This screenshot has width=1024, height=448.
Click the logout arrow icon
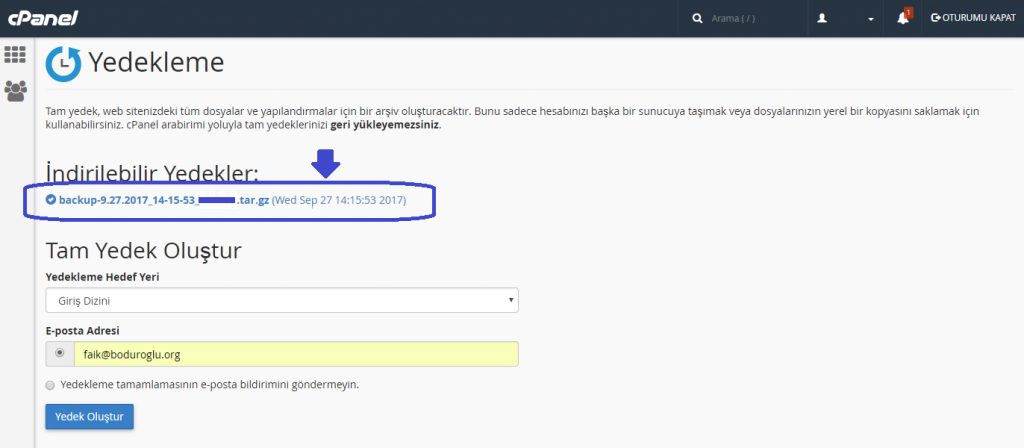pos(935,18)
